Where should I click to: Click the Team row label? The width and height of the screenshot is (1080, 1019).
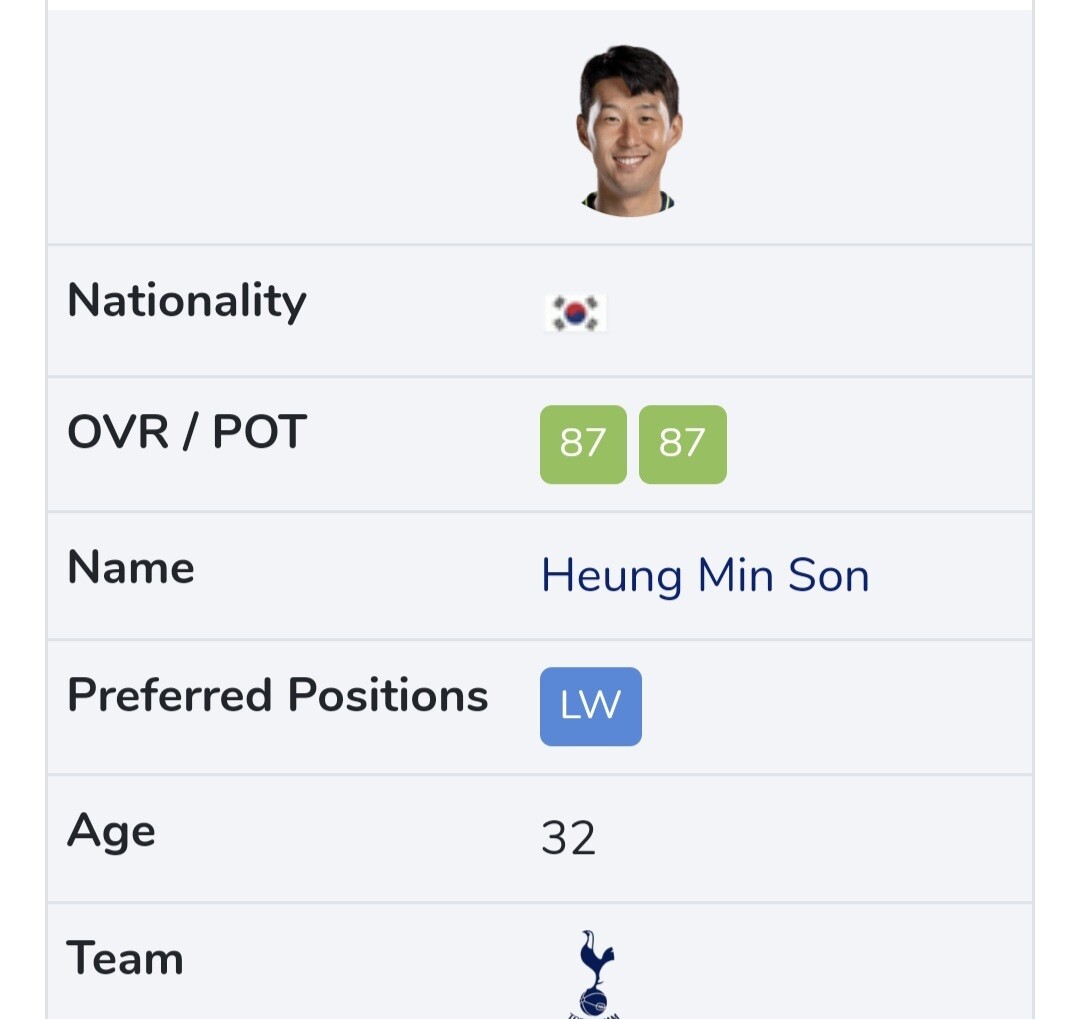coord(125,959)
